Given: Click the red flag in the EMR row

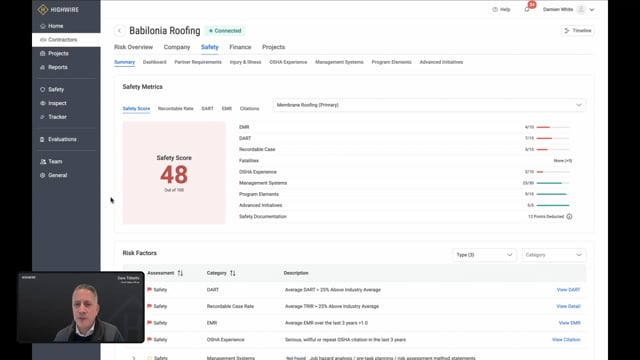Looking at the screenshot, I should (149, 322).
